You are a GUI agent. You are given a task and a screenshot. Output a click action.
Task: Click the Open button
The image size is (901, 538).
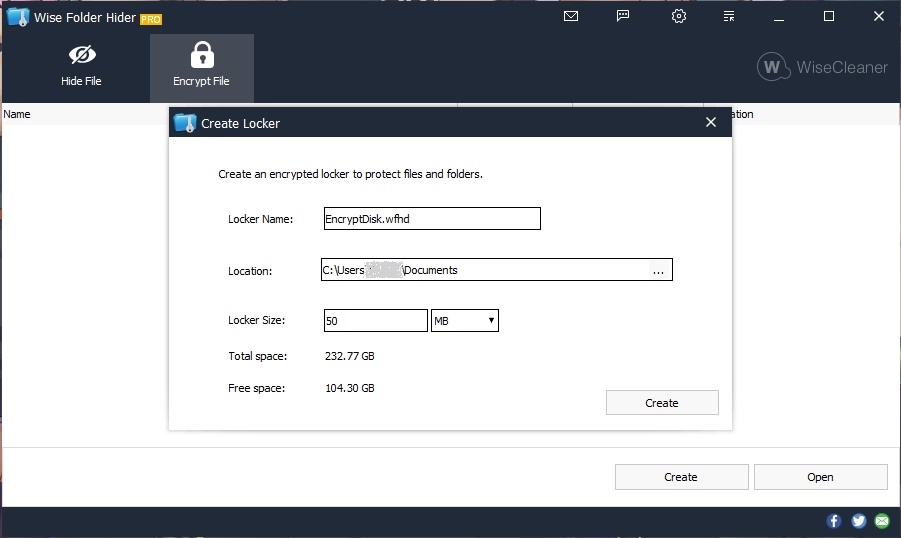821,477
